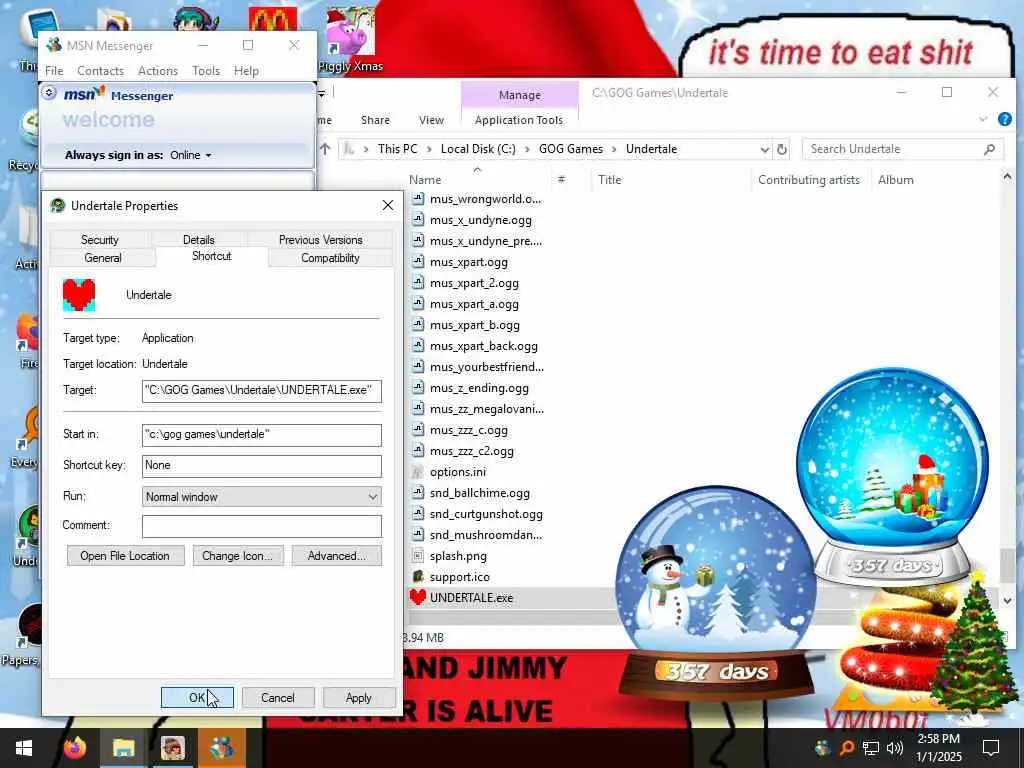The width and height of the screenshot is (1024, 768).
Task: Open Firefox from the taskbar
Action: 75,748
